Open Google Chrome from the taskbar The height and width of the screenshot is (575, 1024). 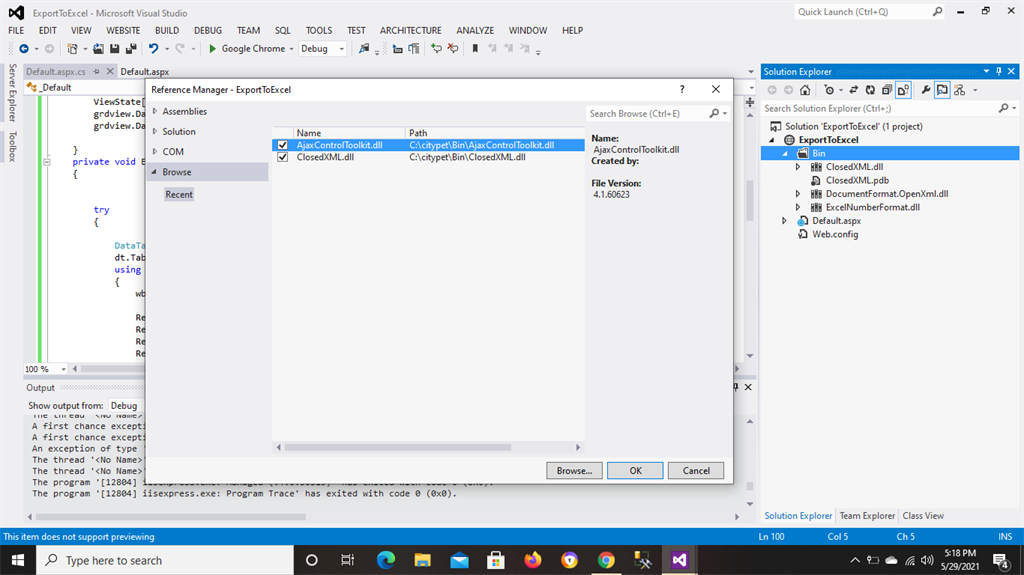[x=606, y=560]
